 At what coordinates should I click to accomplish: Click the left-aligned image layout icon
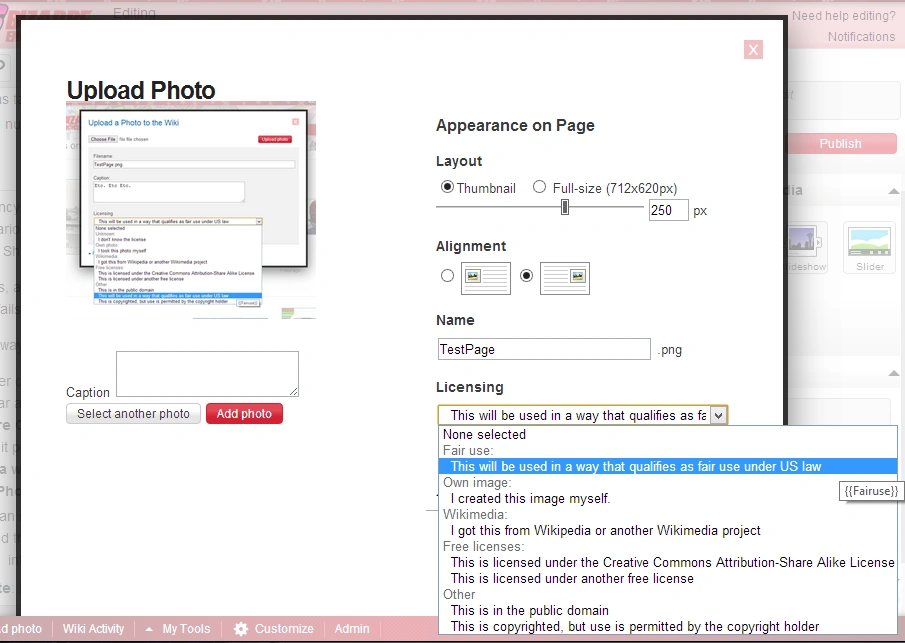[x=485, y=278]
